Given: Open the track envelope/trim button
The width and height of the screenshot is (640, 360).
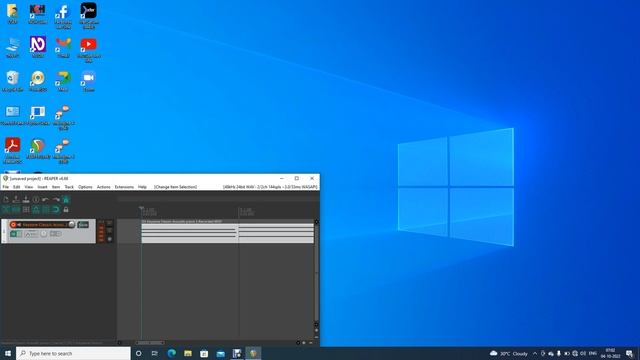Looking at the screenshot, I should pos(31,234).
